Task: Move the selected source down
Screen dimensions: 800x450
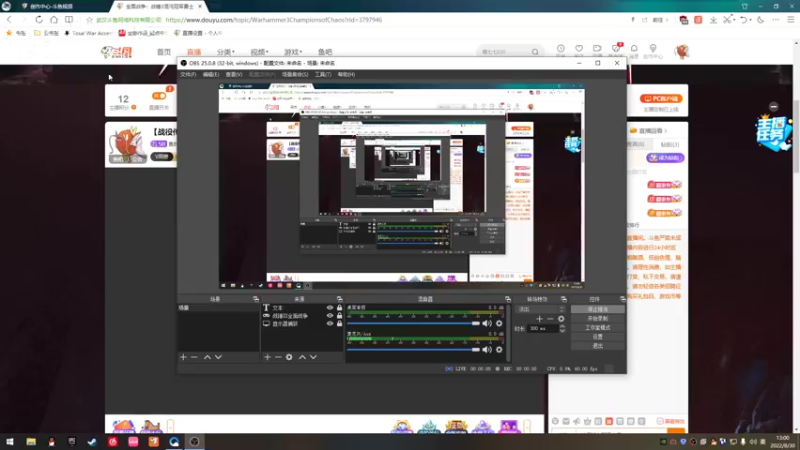Action: (313, 357)
